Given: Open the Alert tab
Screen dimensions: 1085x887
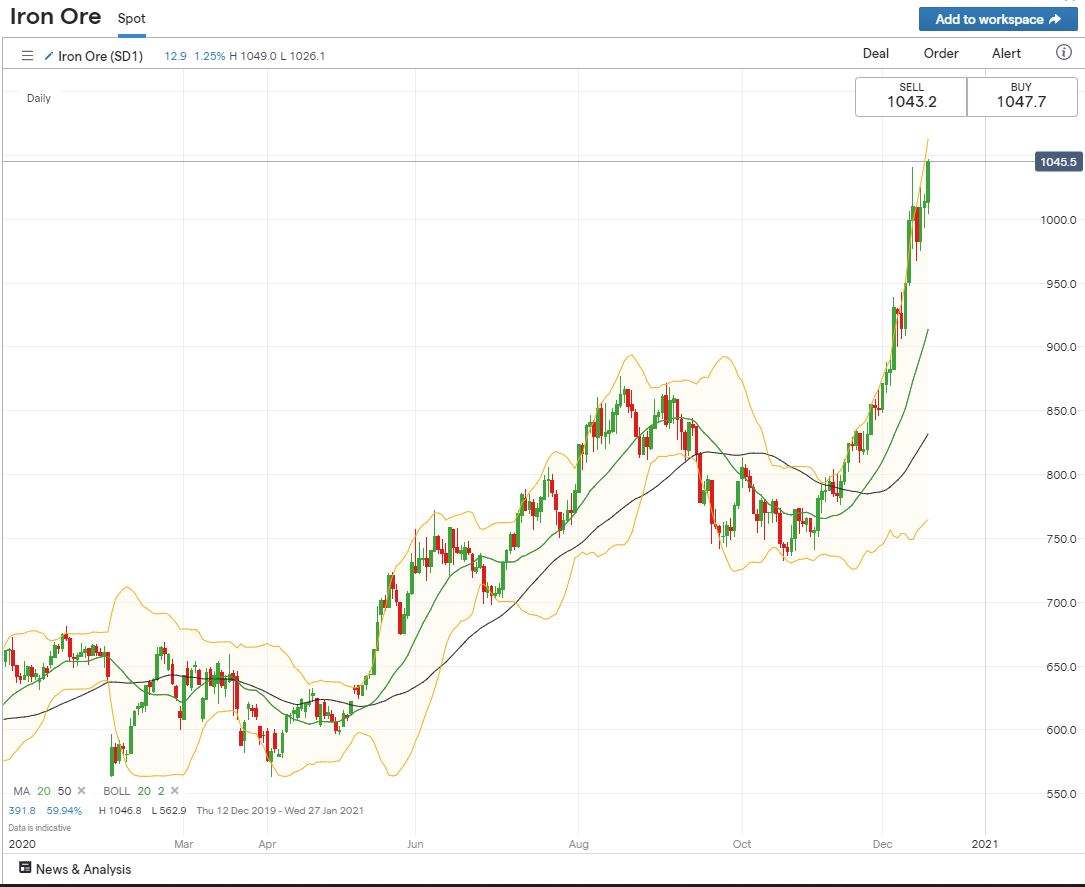Looking at the screenshot, I should pos(1006,53).
